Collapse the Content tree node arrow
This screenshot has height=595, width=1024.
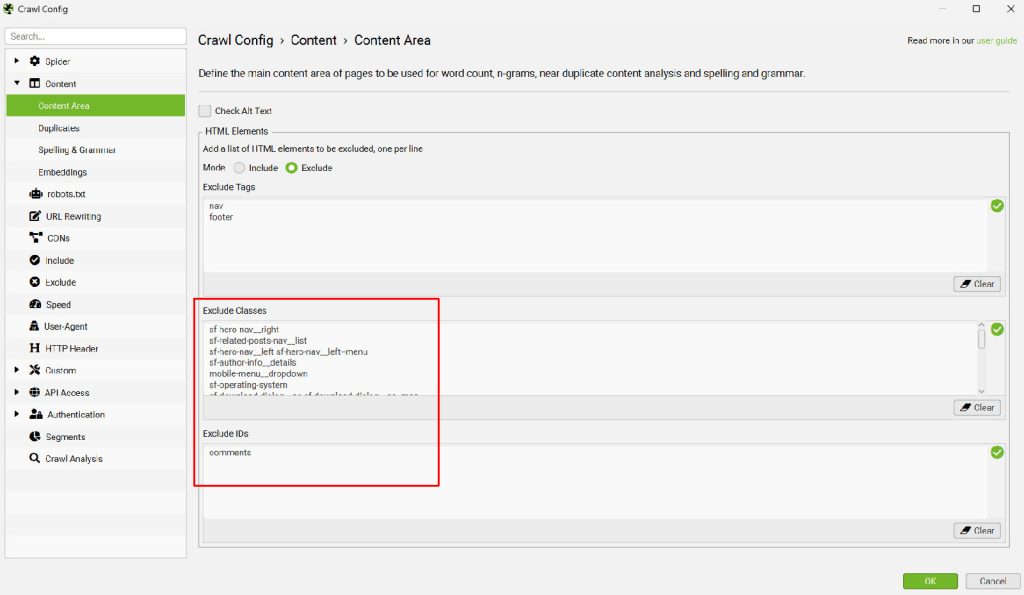[x=16, y=83]
